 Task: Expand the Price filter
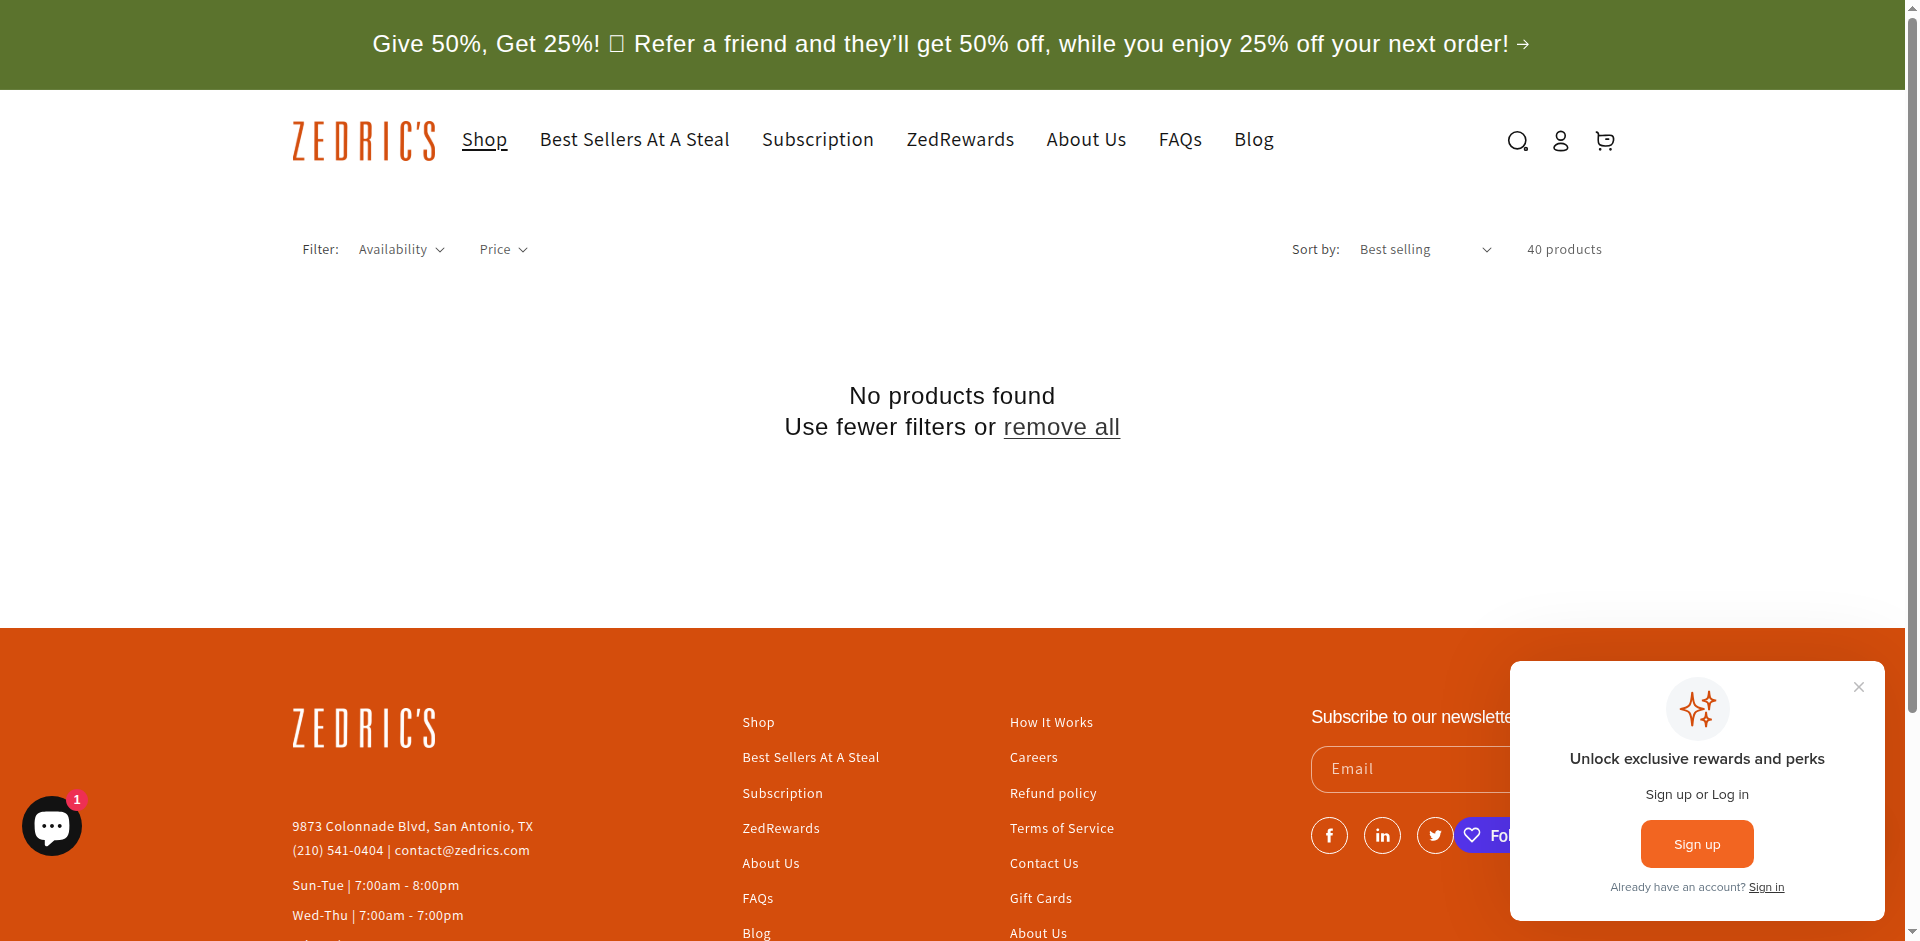pyautogui.click(x=503, y=249)
